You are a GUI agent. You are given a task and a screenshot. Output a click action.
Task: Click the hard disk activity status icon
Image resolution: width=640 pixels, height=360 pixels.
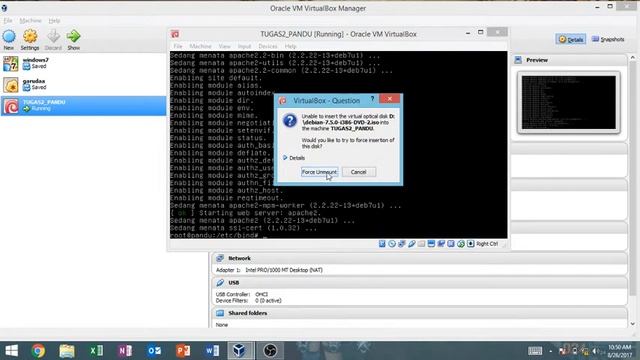pyautogui.click(x=382, y=244)
